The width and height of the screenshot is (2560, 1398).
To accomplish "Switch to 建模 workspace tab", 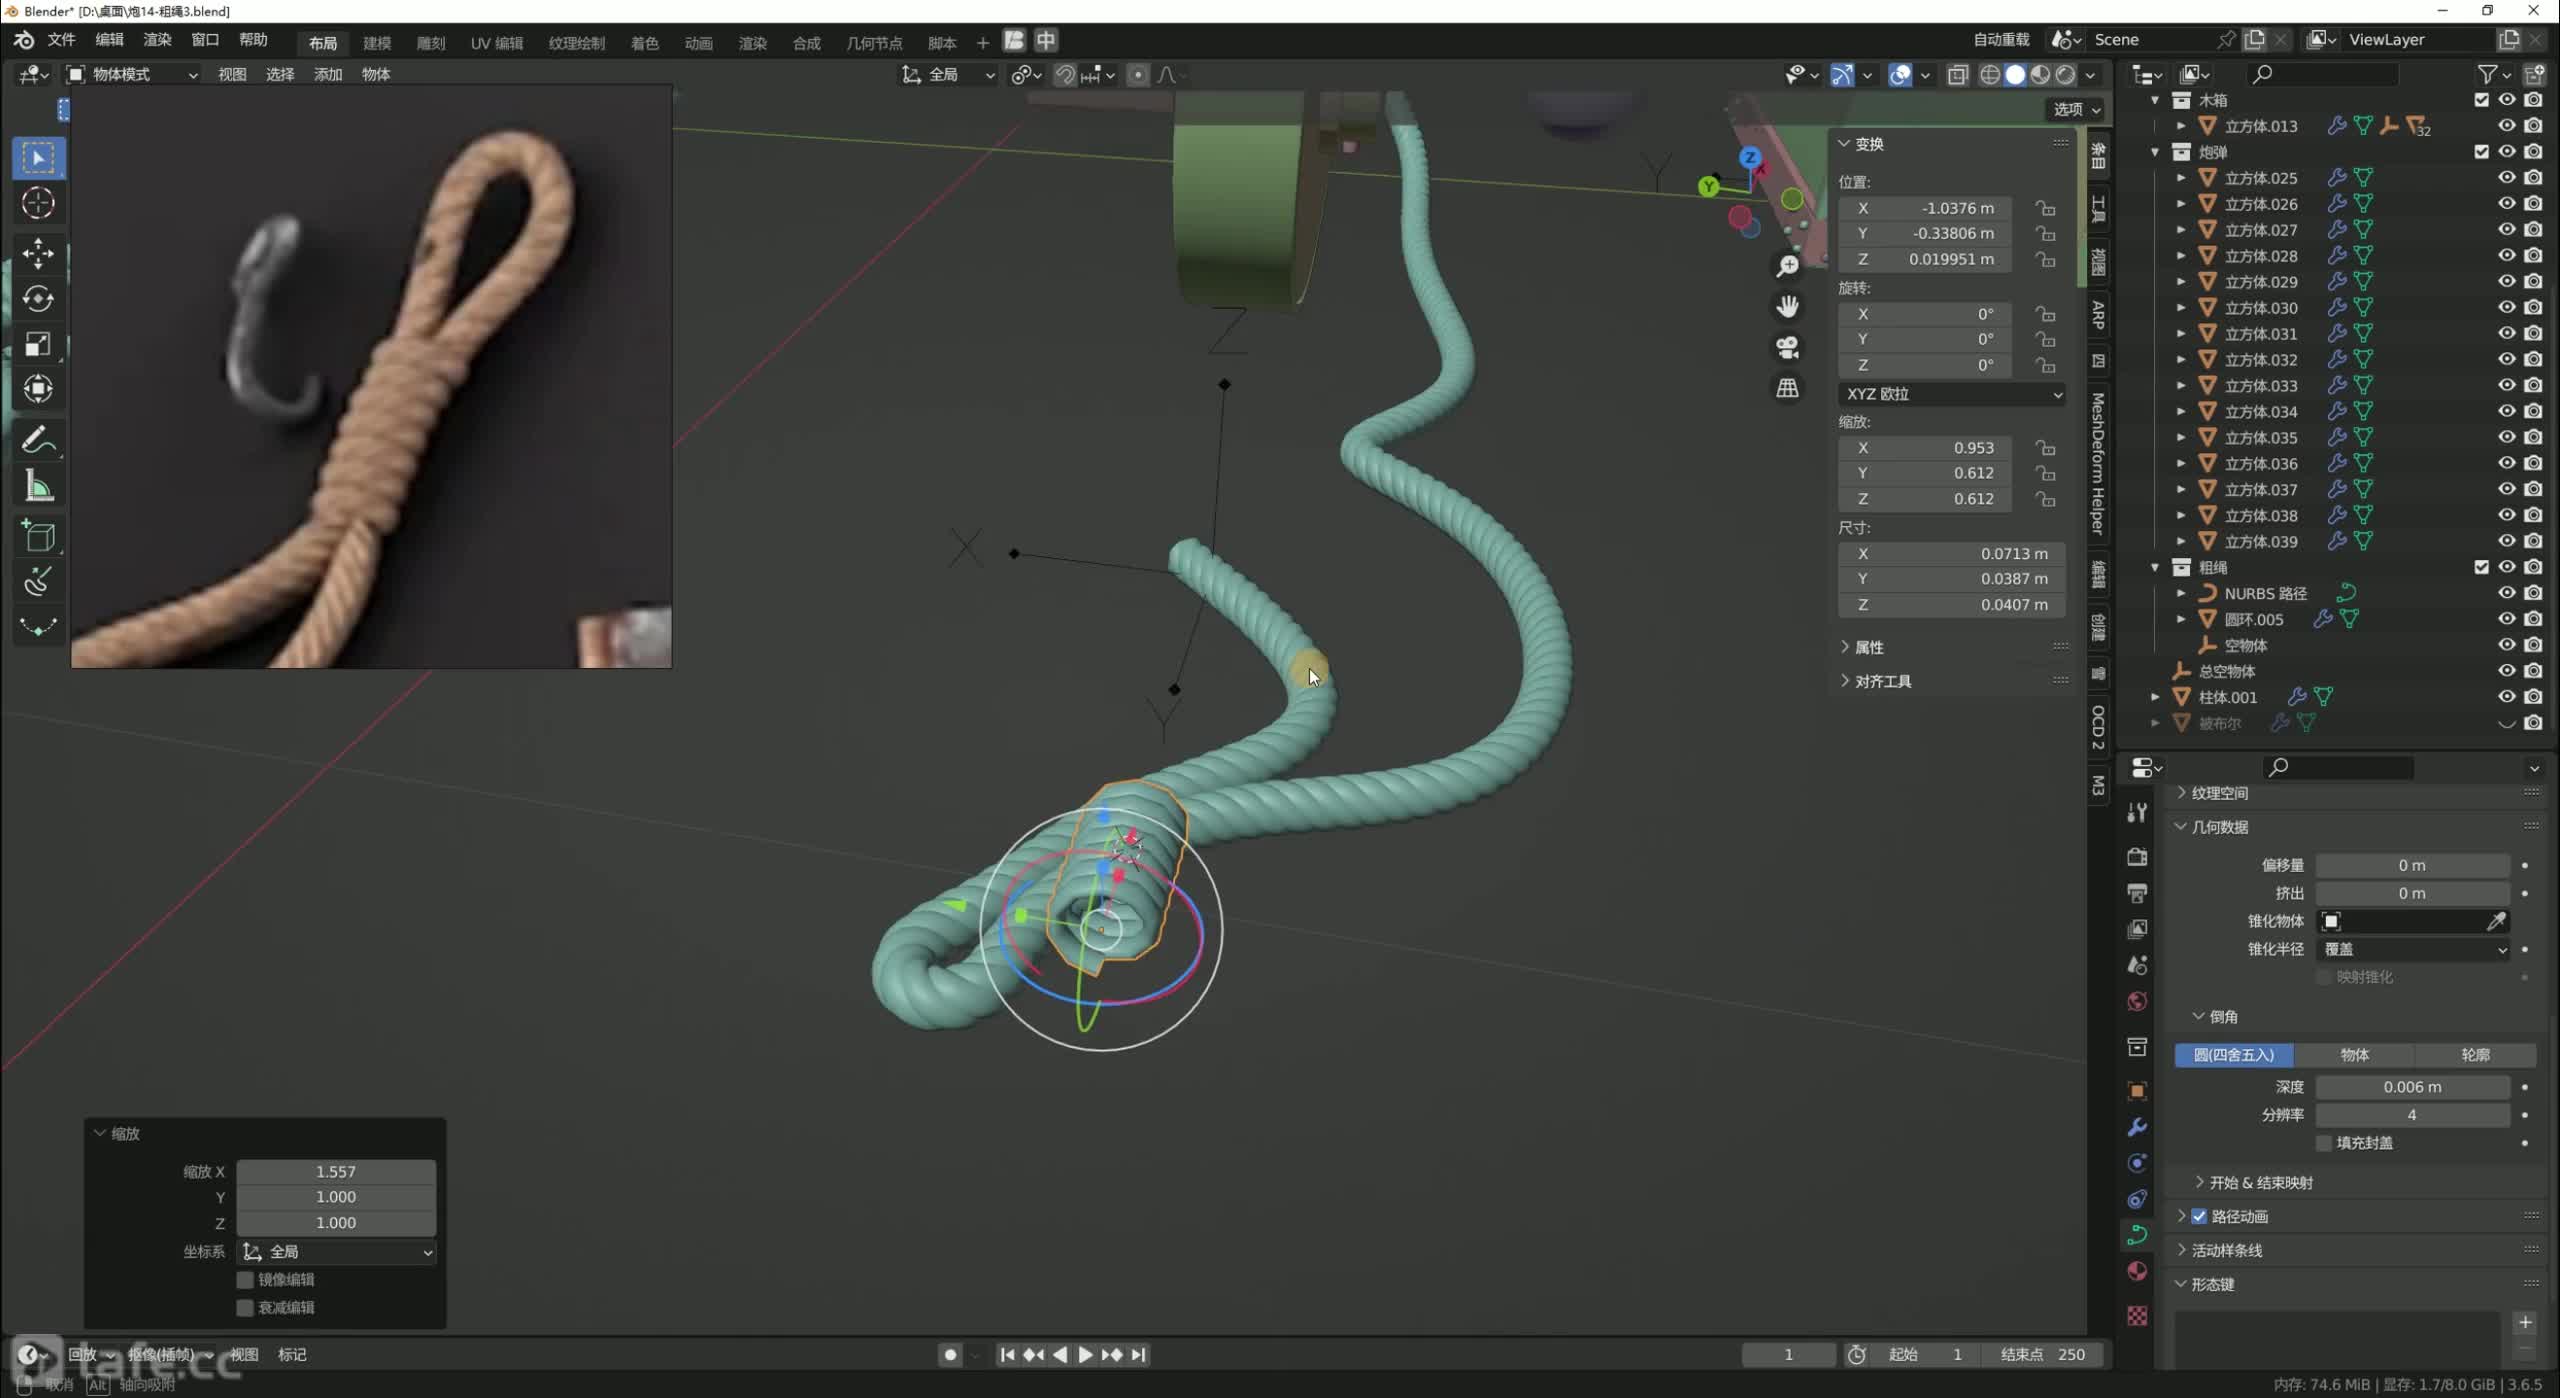I will [x=377, y=42].
